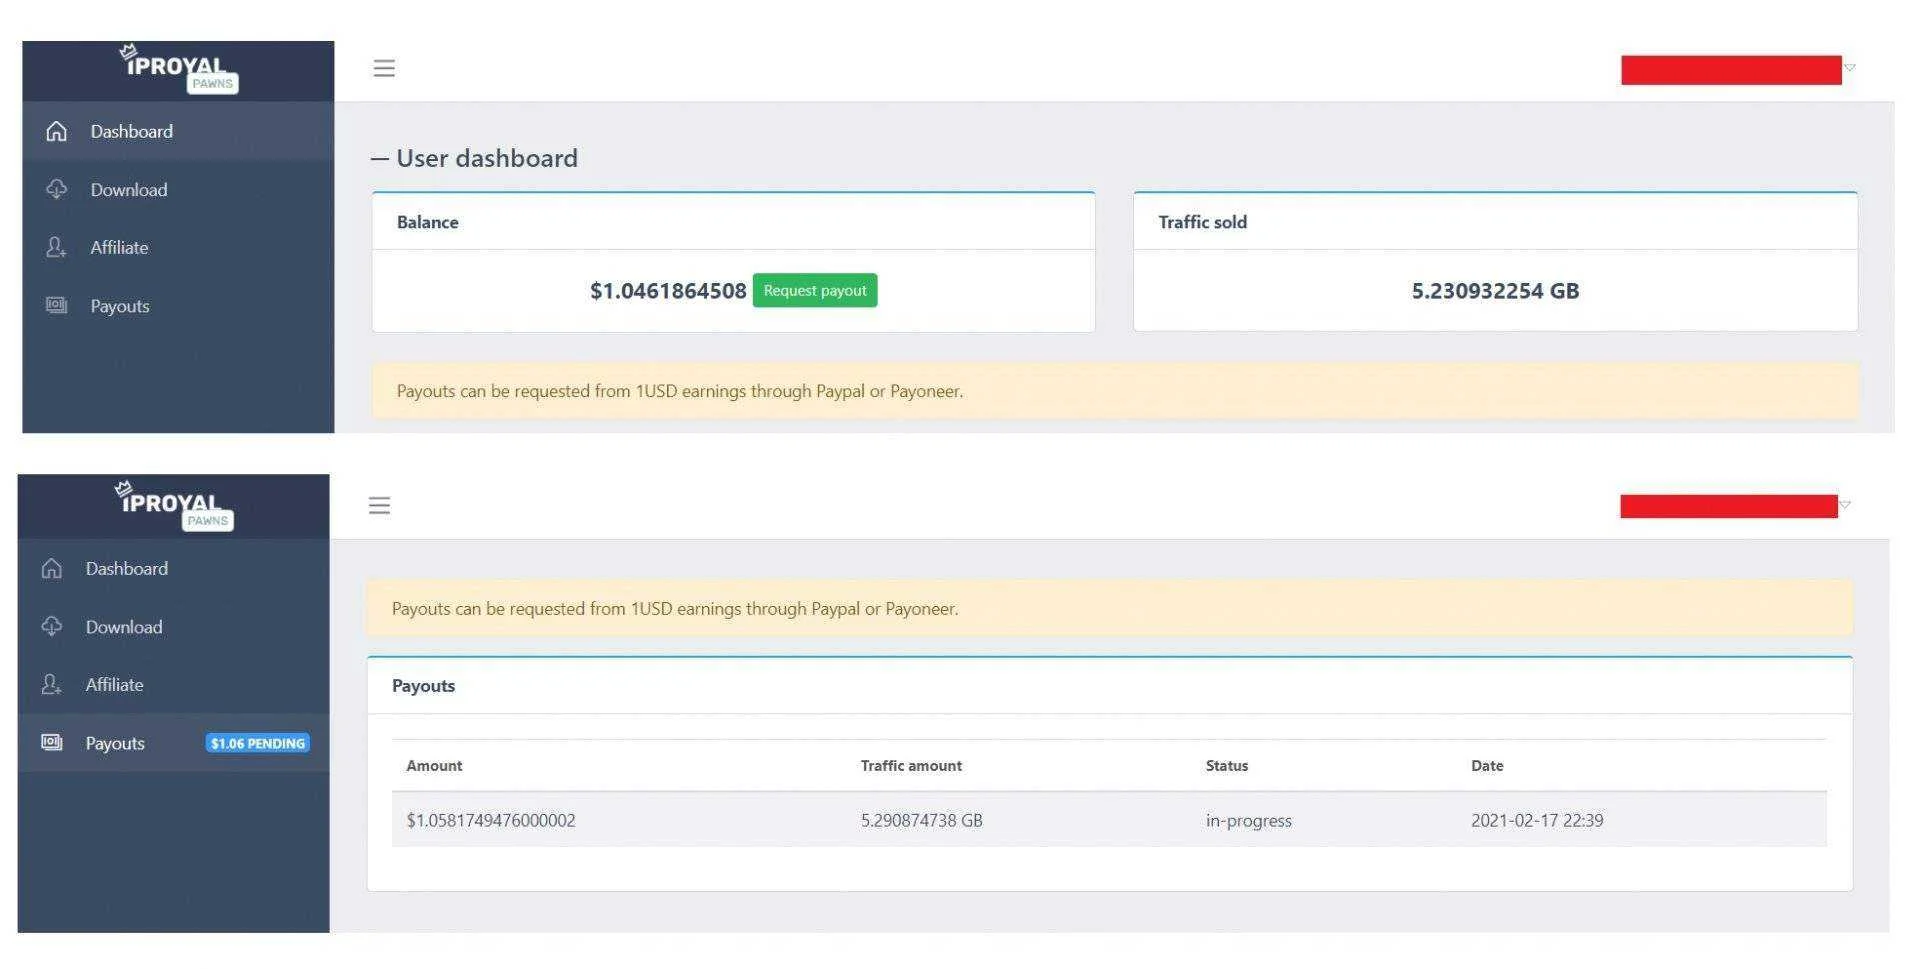Click the IPRoyal Pawns logo in upper panel
This screenshot has height=969, width=1920.
point(179,69)
